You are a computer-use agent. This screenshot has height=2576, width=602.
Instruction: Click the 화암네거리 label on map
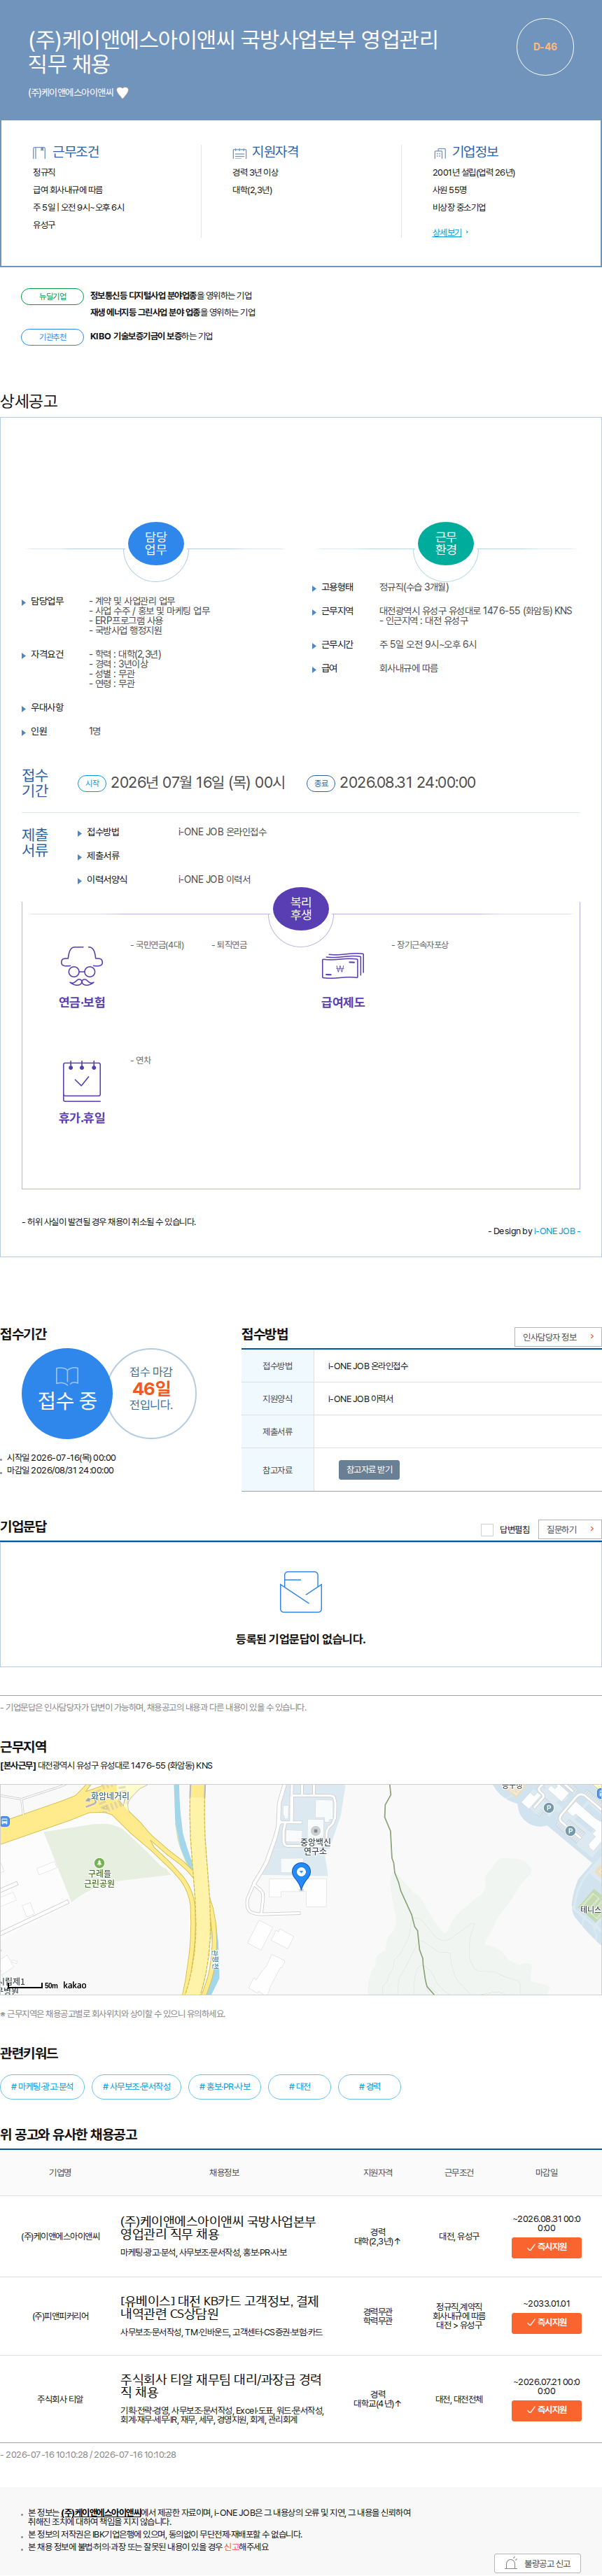tap(110, 1796)
